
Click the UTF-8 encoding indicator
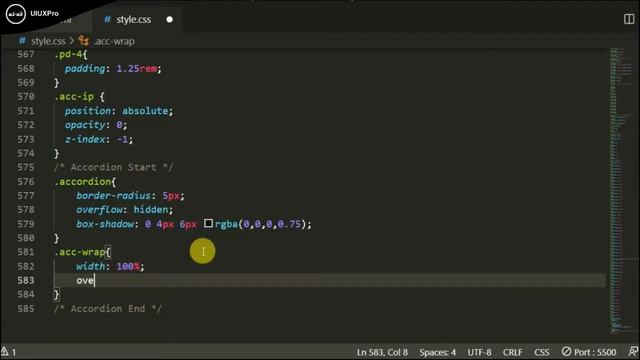[479, 352]
